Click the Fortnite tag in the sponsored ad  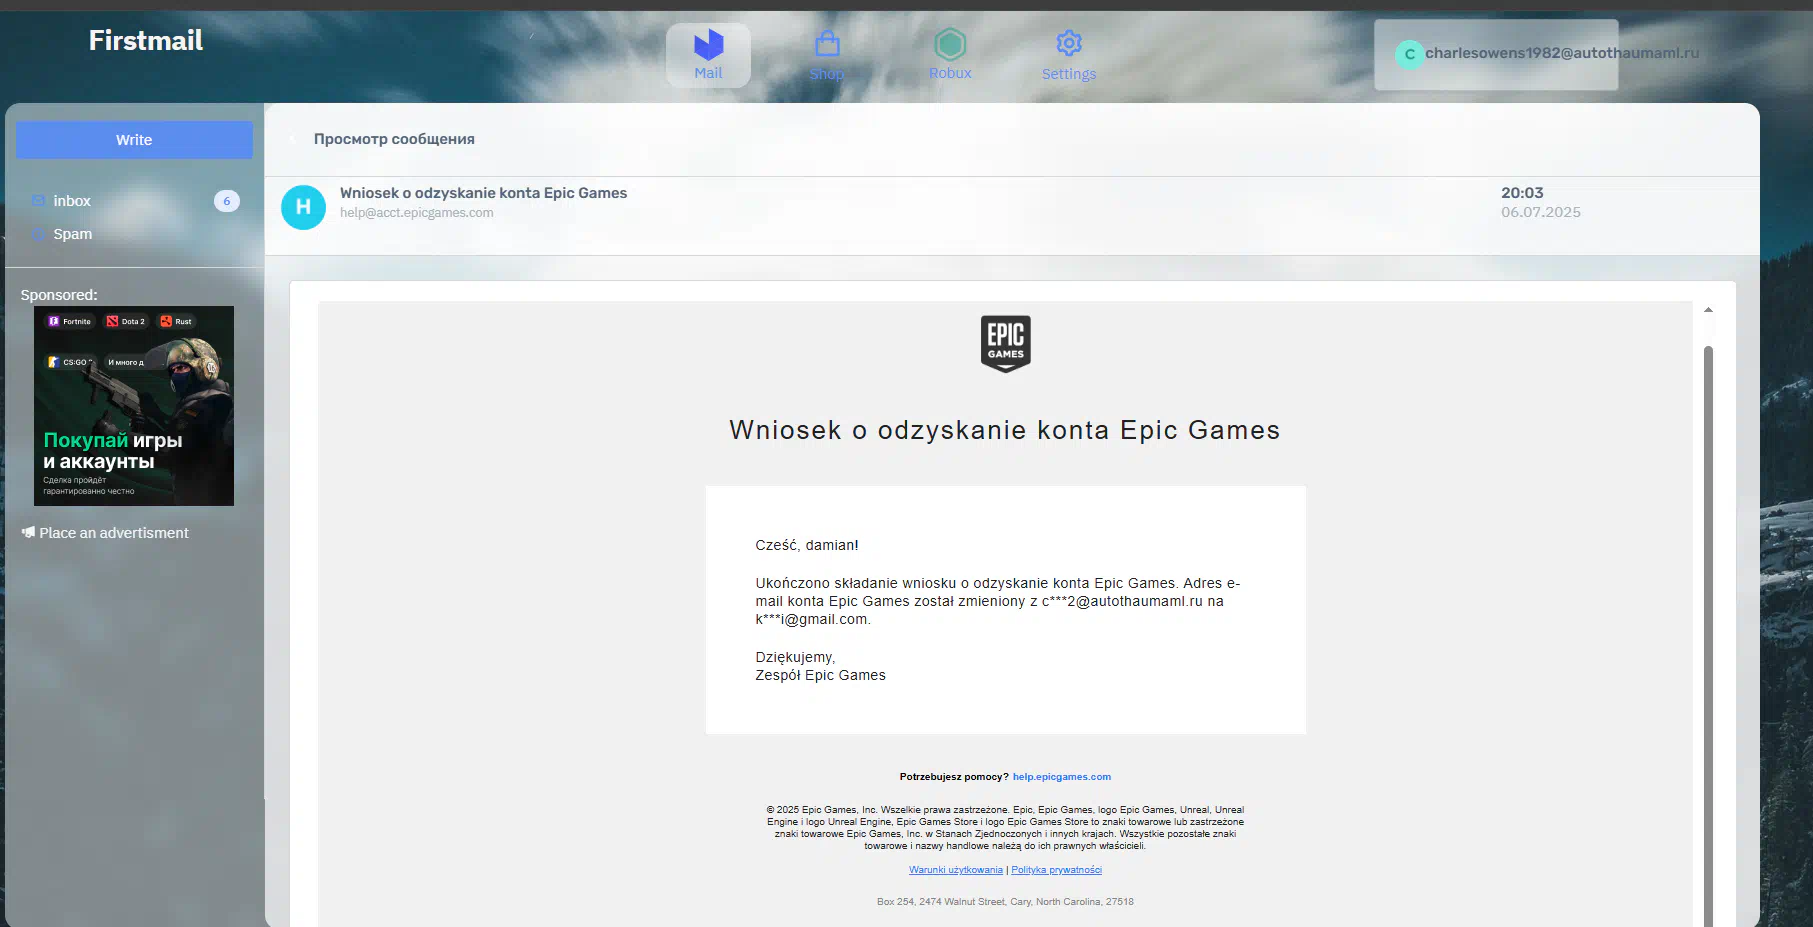70,321
